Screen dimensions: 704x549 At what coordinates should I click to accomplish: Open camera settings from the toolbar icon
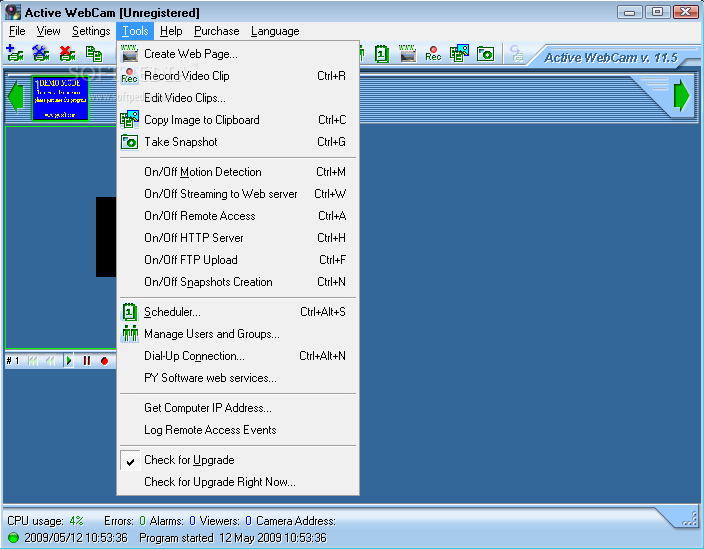(x=40, y=53)
